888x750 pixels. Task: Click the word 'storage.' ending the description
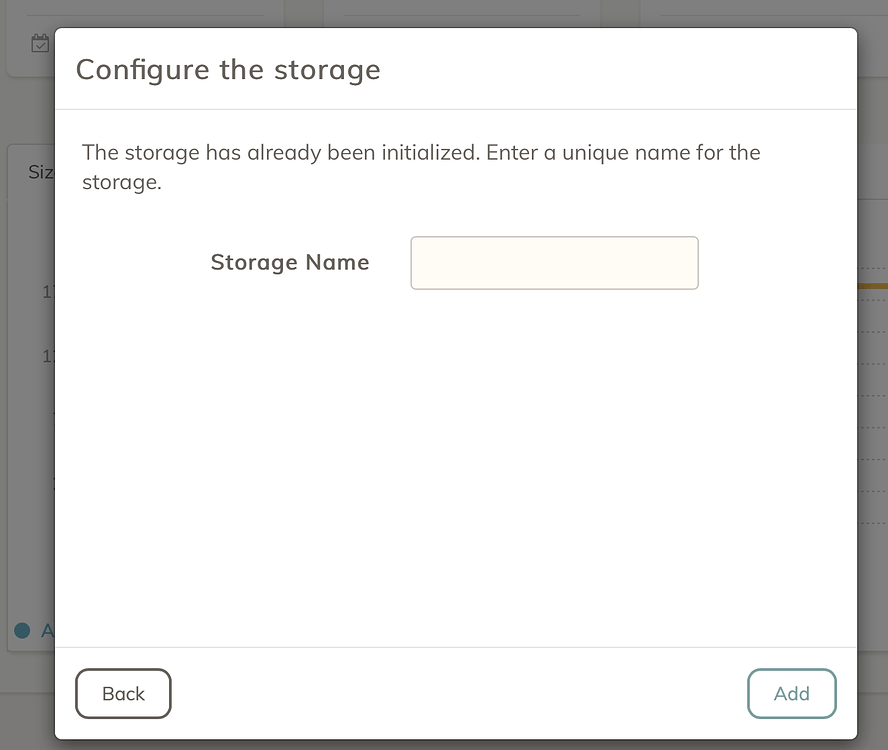pos(122,182)
